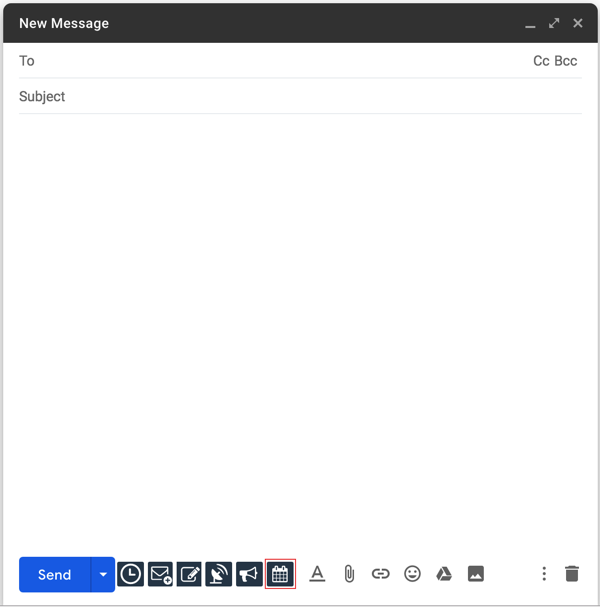Click the clock schedule icon
The height and width of the screenshot is (612, 600).
click(130, 574)
